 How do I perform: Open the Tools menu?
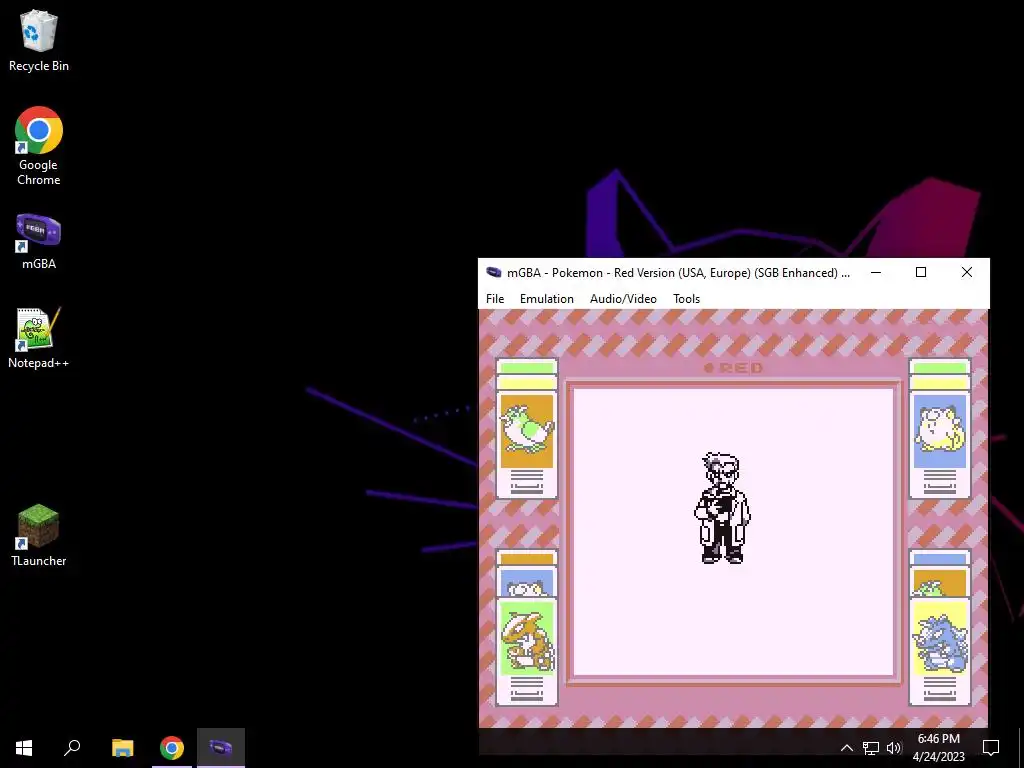tap(686, 298)
